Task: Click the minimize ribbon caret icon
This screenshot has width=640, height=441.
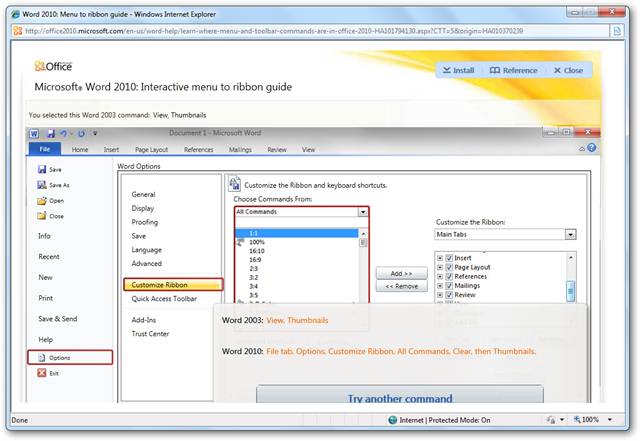Action: click(x=582, y=149)
